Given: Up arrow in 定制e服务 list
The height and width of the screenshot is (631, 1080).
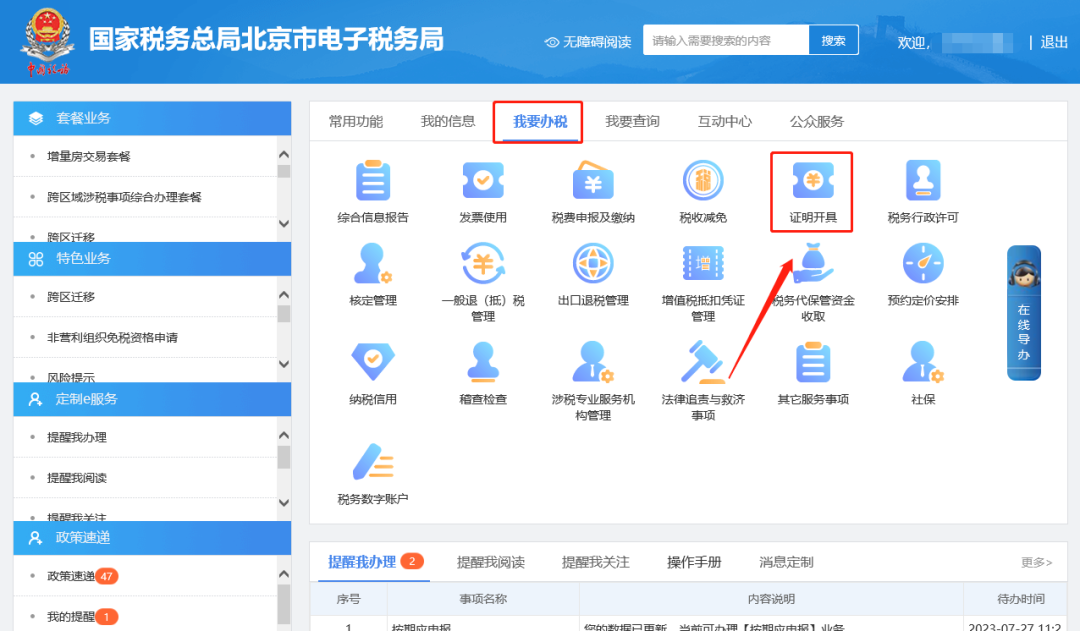Looking at the screenshot, I should [x=284, y=435].
